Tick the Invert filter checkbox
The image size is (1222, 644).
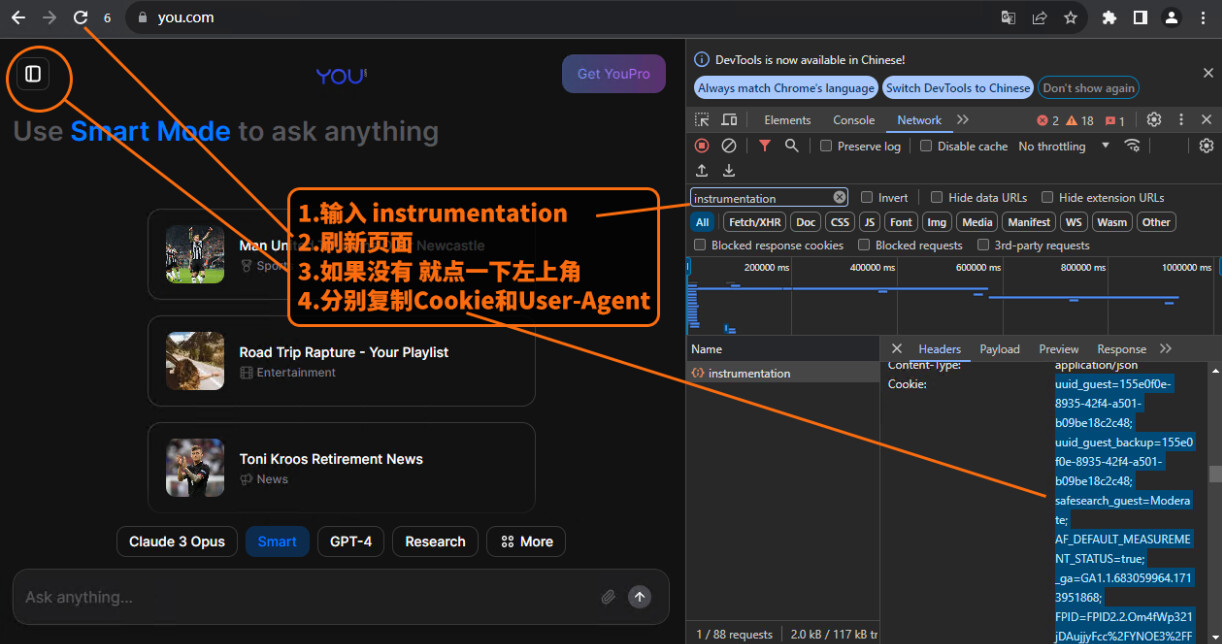867,197
